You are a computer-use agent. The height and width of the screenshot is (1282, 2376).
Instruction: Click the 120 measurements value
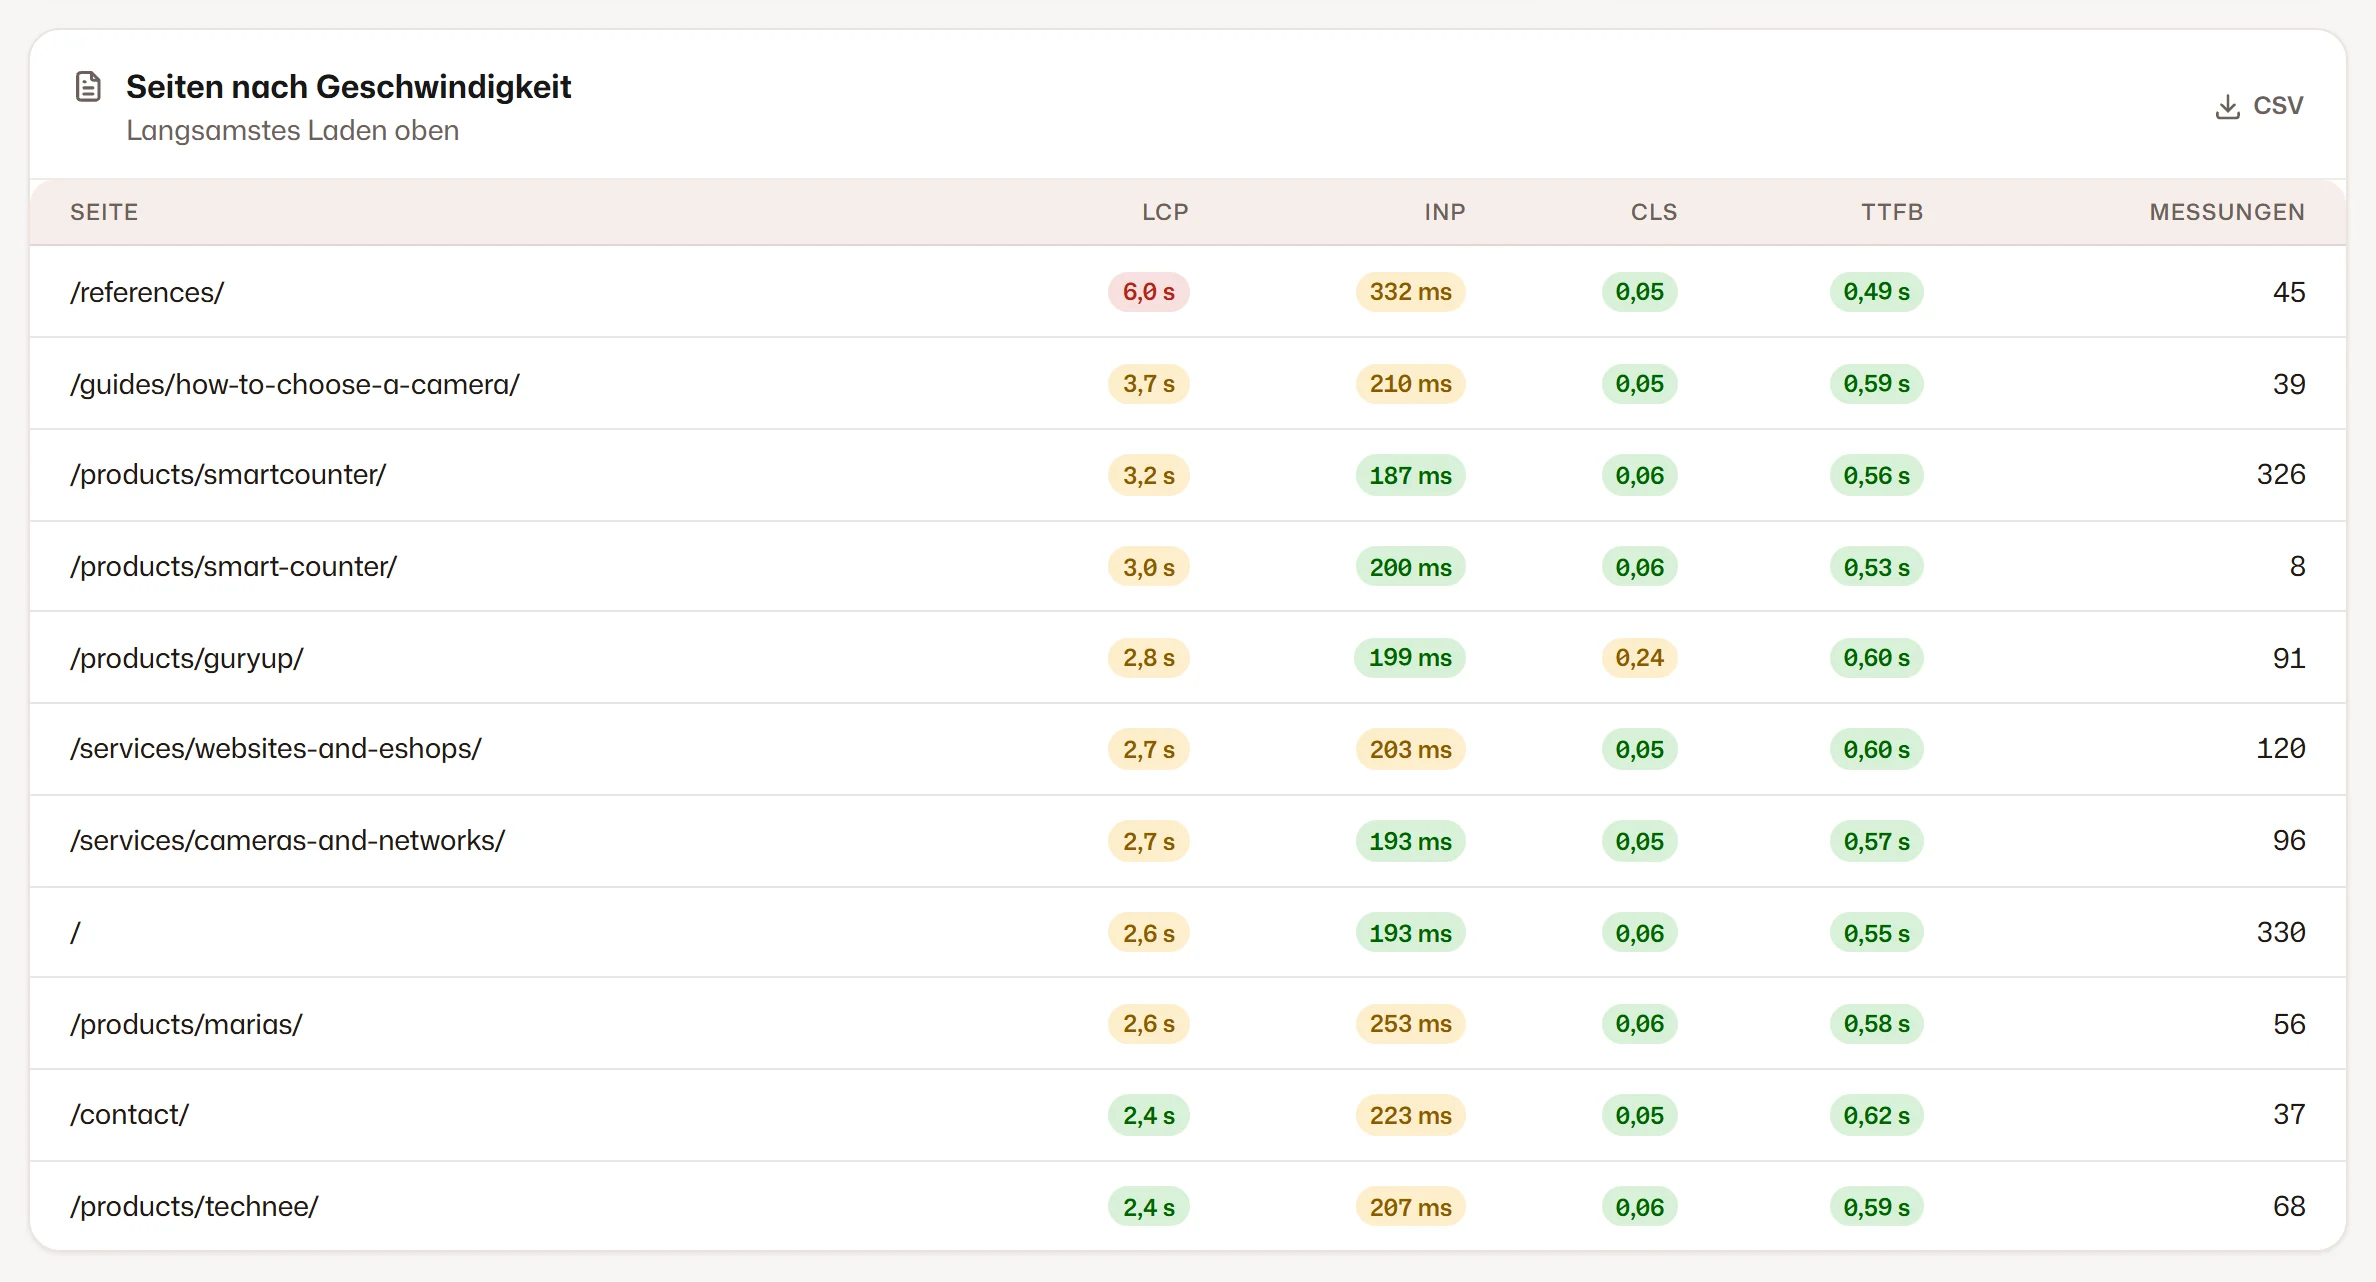(2280, 749)
